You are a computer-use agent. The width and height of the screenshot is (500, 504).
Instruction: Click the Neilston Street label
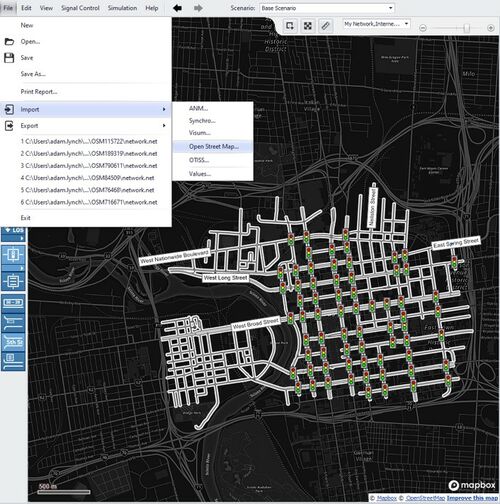tap(372, 207)
